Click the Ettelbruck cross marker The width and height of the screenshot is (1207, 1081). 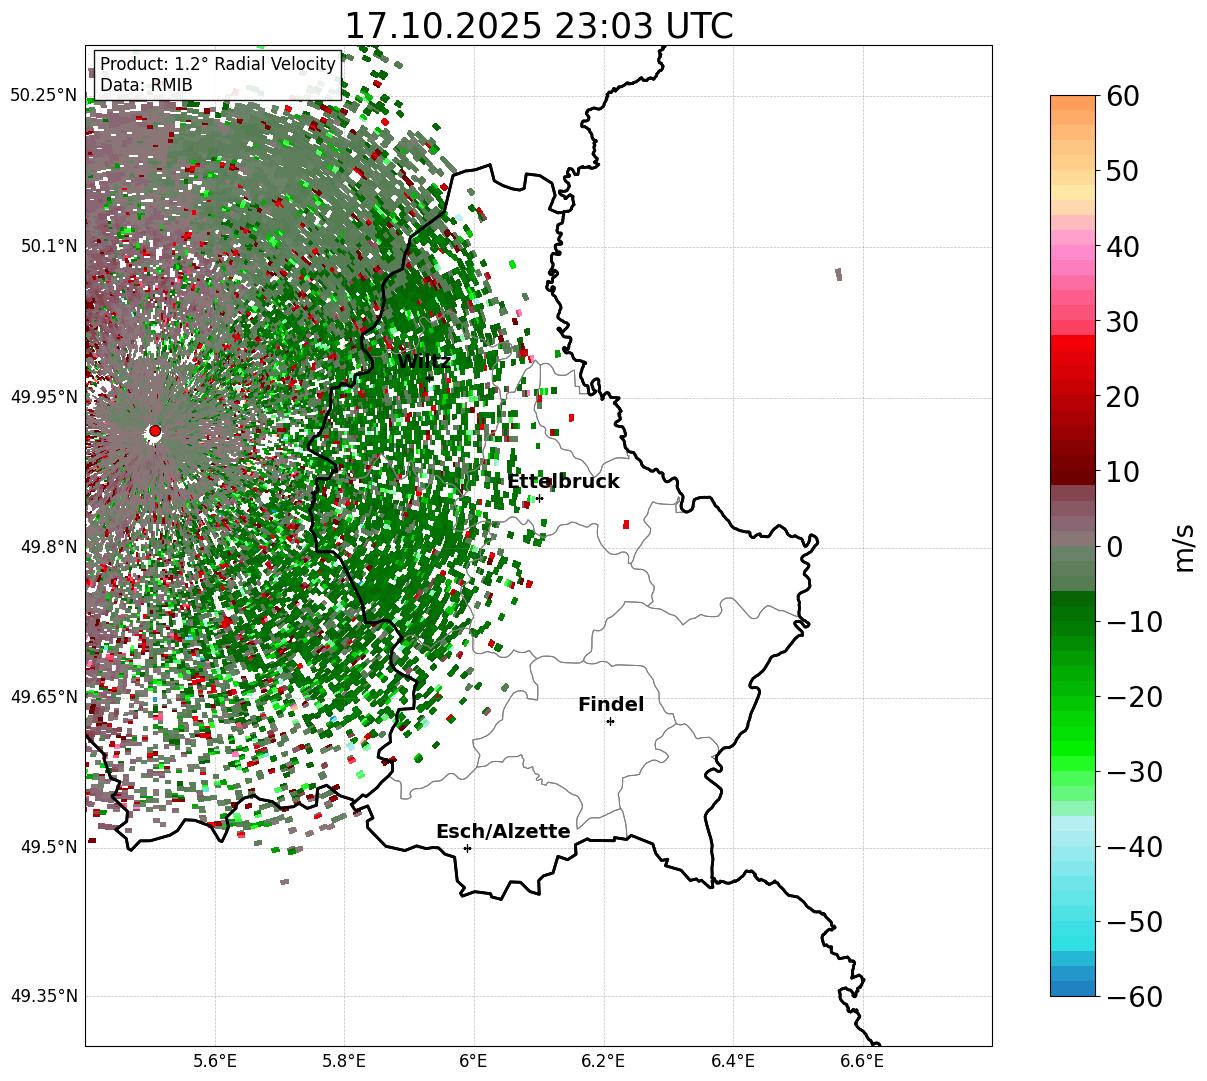[x=539, y=498]
